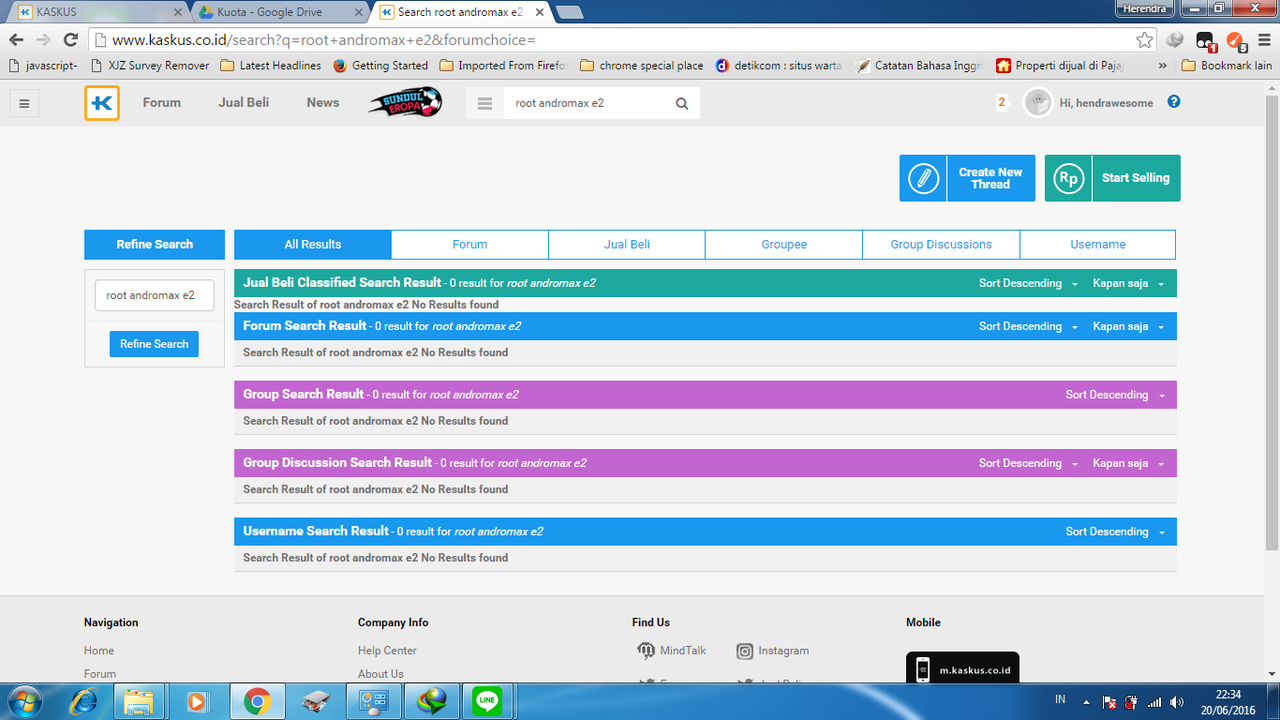Open Jual Beli in top navigation
1280x720 pixels.
(244, 103)
